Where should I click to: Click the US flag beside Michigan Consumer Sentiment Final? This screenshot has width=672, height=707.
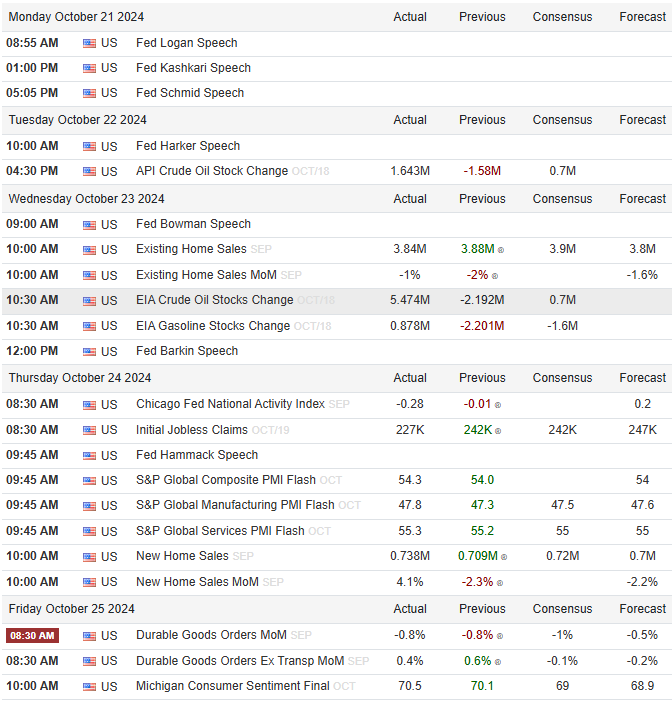click(89, 687)
